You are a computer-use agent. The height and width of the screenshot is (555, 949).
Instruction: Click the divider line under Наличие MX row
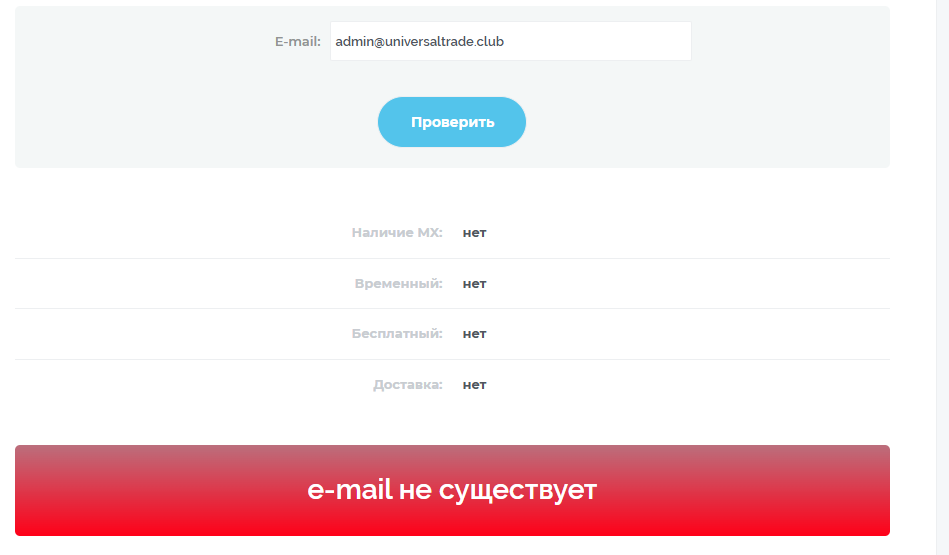452,258
